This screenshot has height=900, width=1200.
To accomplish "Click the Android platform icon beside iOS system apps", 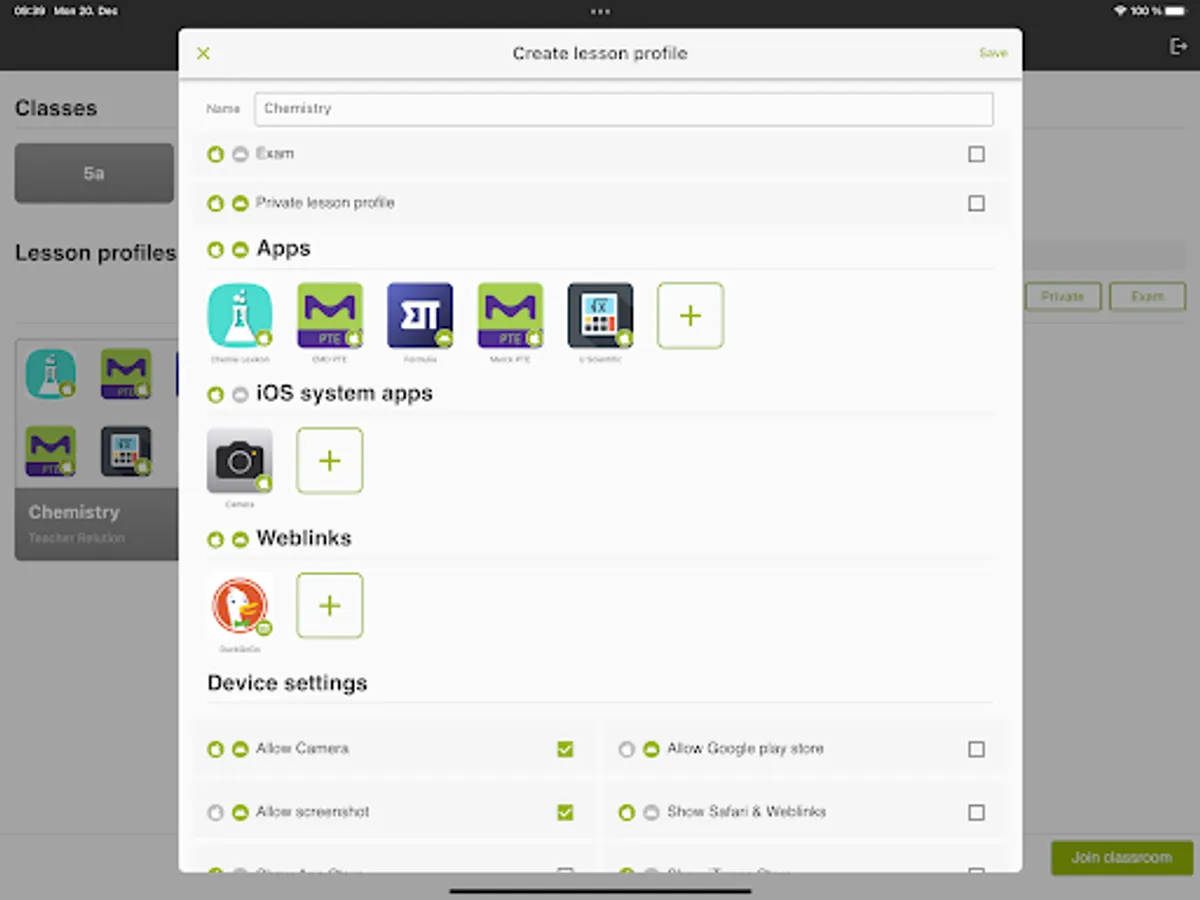I will coord(240,395).
